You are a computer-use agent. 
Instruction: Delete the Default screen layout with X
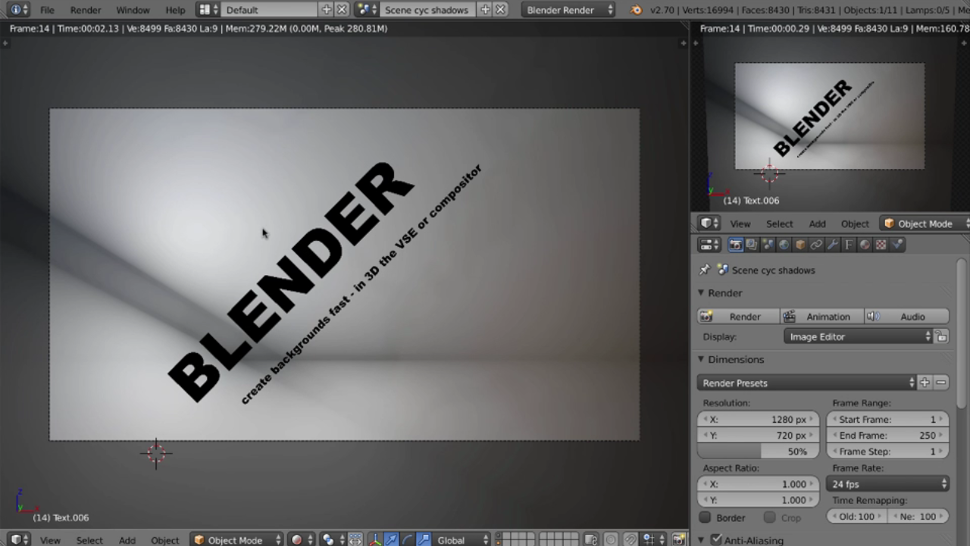click(x=341, y=10)
